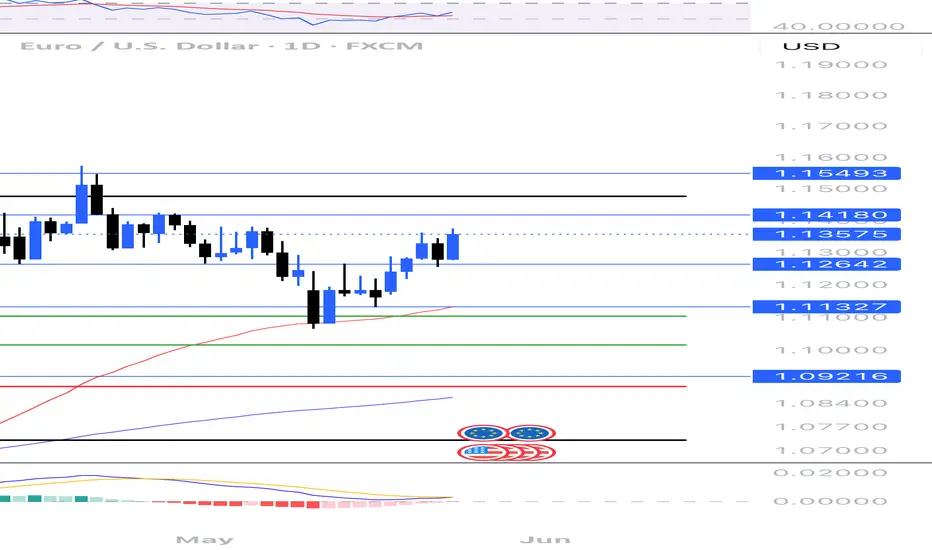Click the 1.19000 price scale value
Viewport: 932px width, 550px height.
(831, 65)
